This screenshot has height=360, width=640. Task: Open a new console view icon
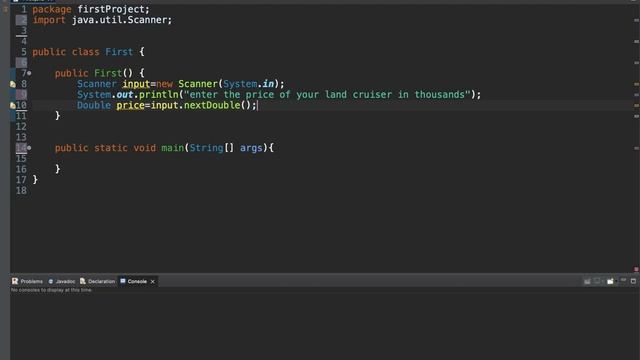610,281
